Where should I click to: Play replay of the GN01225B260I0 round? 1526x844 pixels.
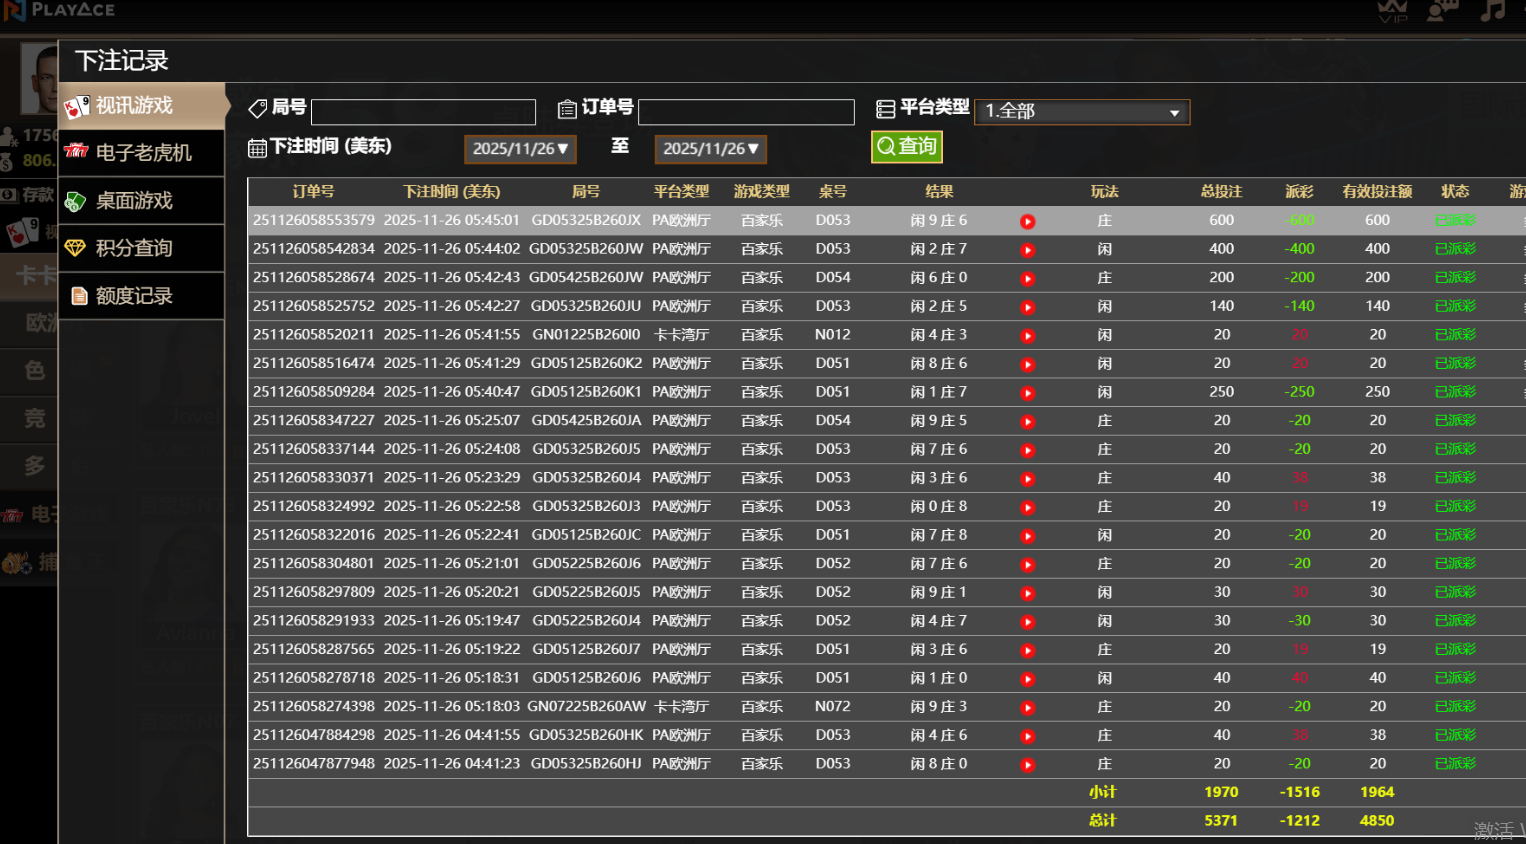pos(1027,336)
